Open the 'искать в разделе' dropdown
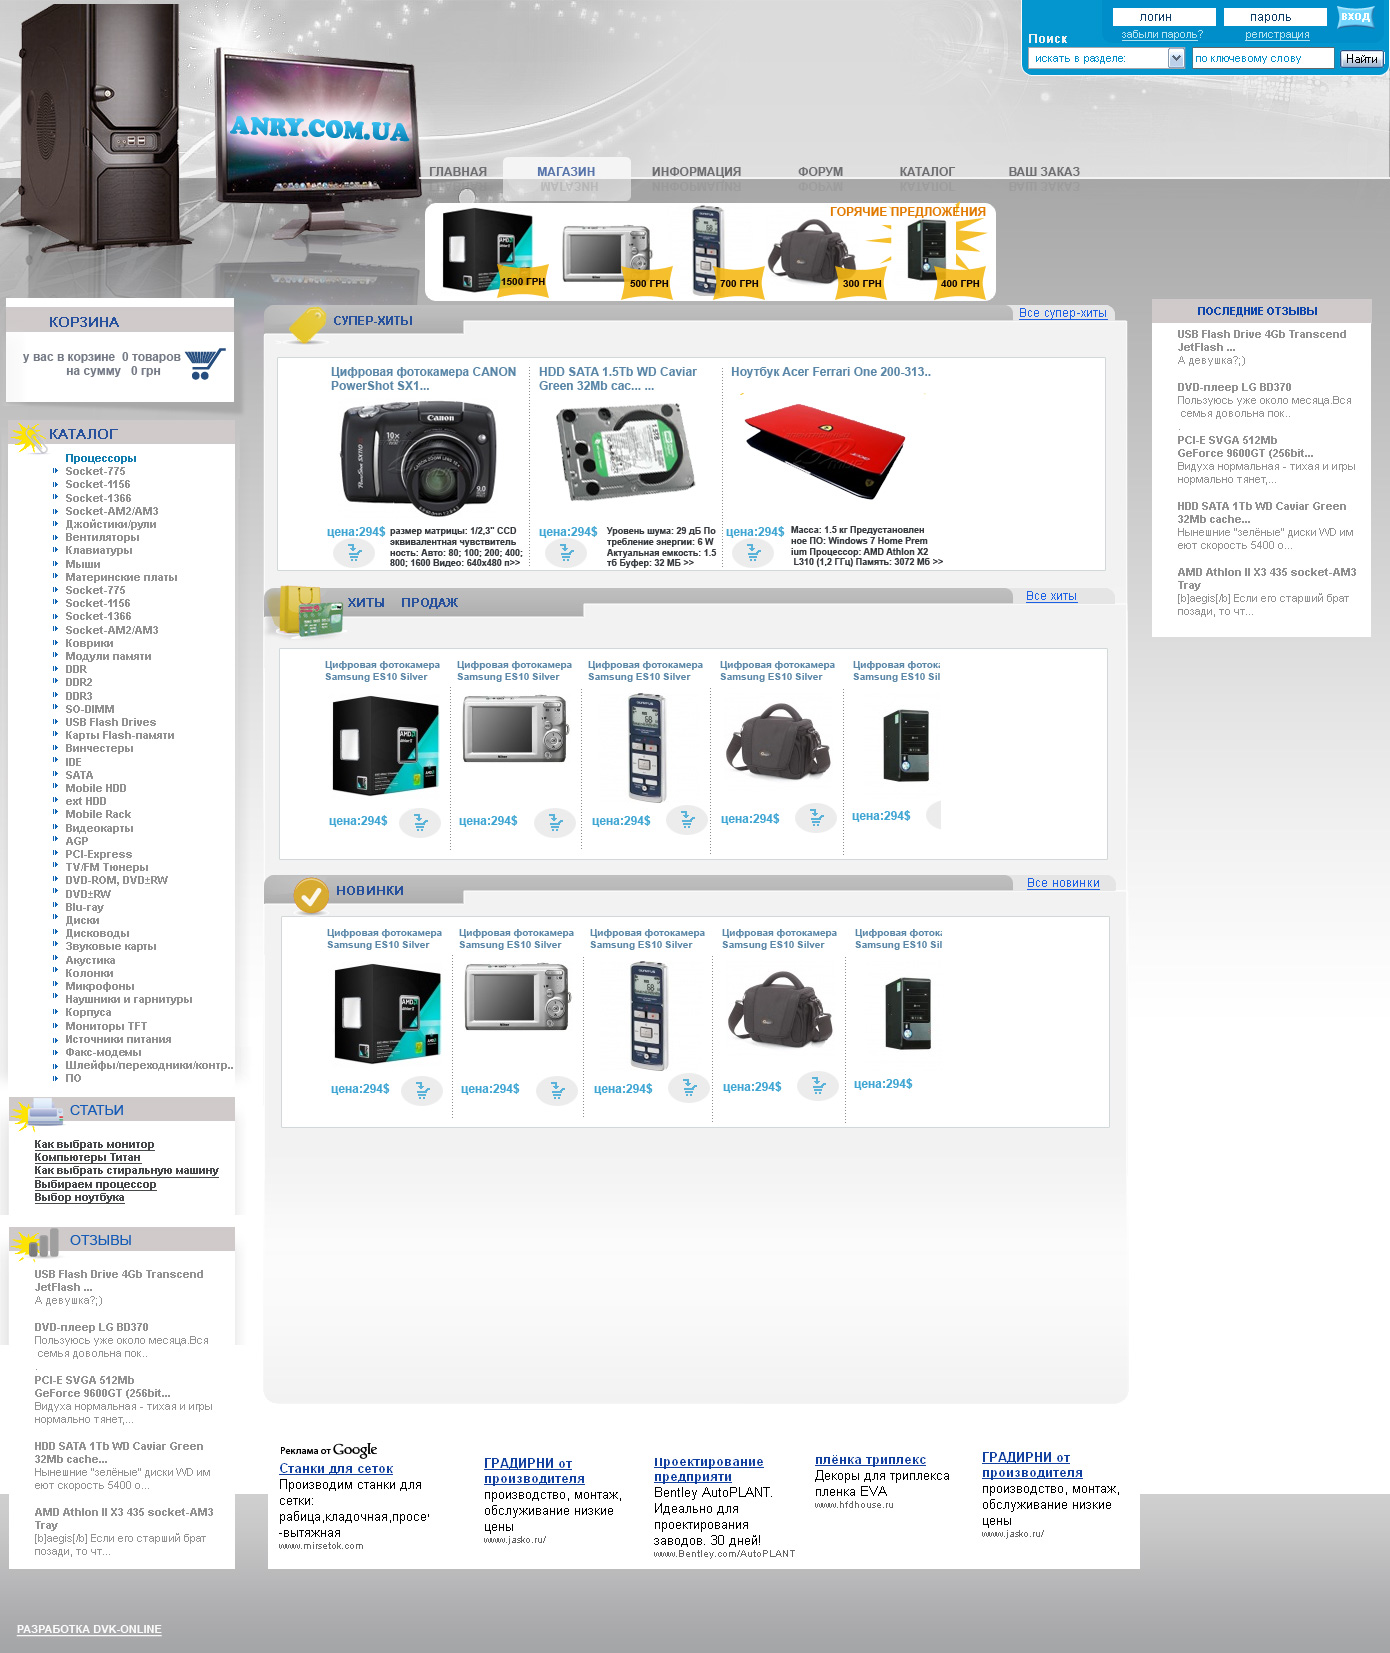 1176,59
